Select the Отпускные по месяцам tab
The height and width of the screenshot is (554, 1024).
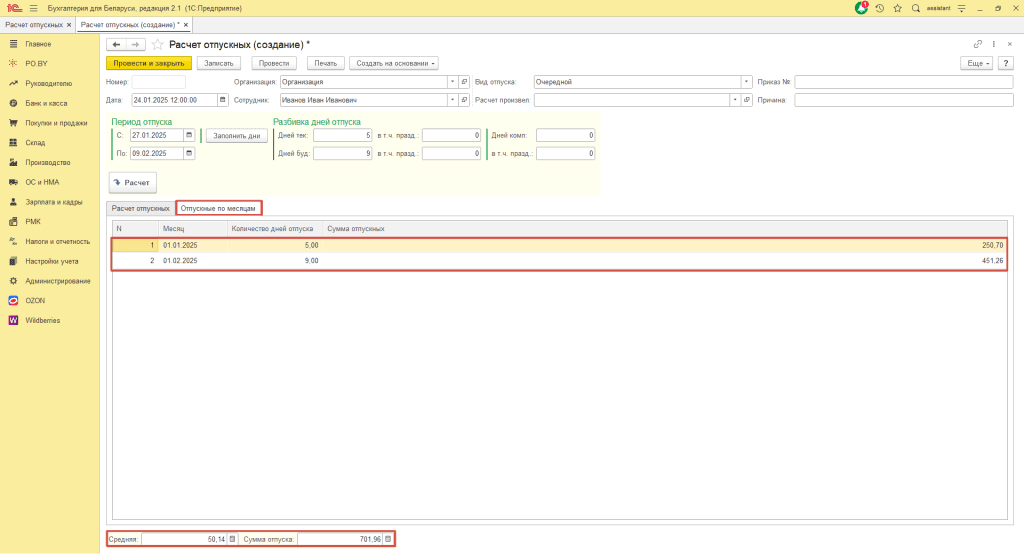219,208
